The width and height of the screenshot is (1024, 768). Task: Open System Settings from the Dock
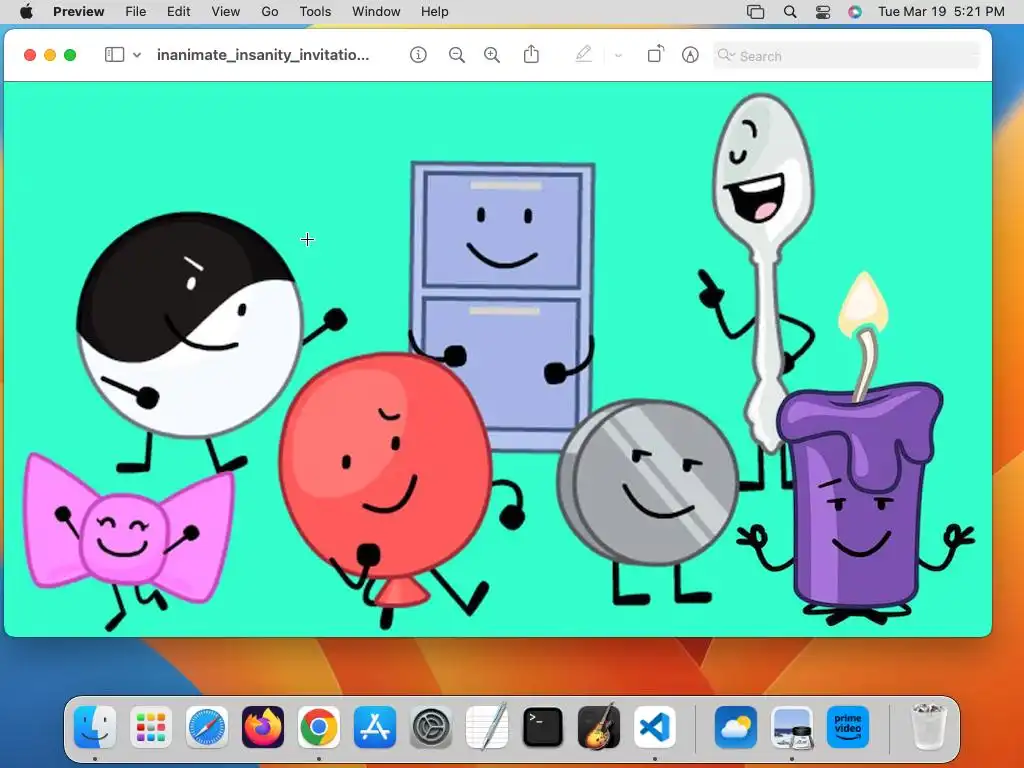431,727
